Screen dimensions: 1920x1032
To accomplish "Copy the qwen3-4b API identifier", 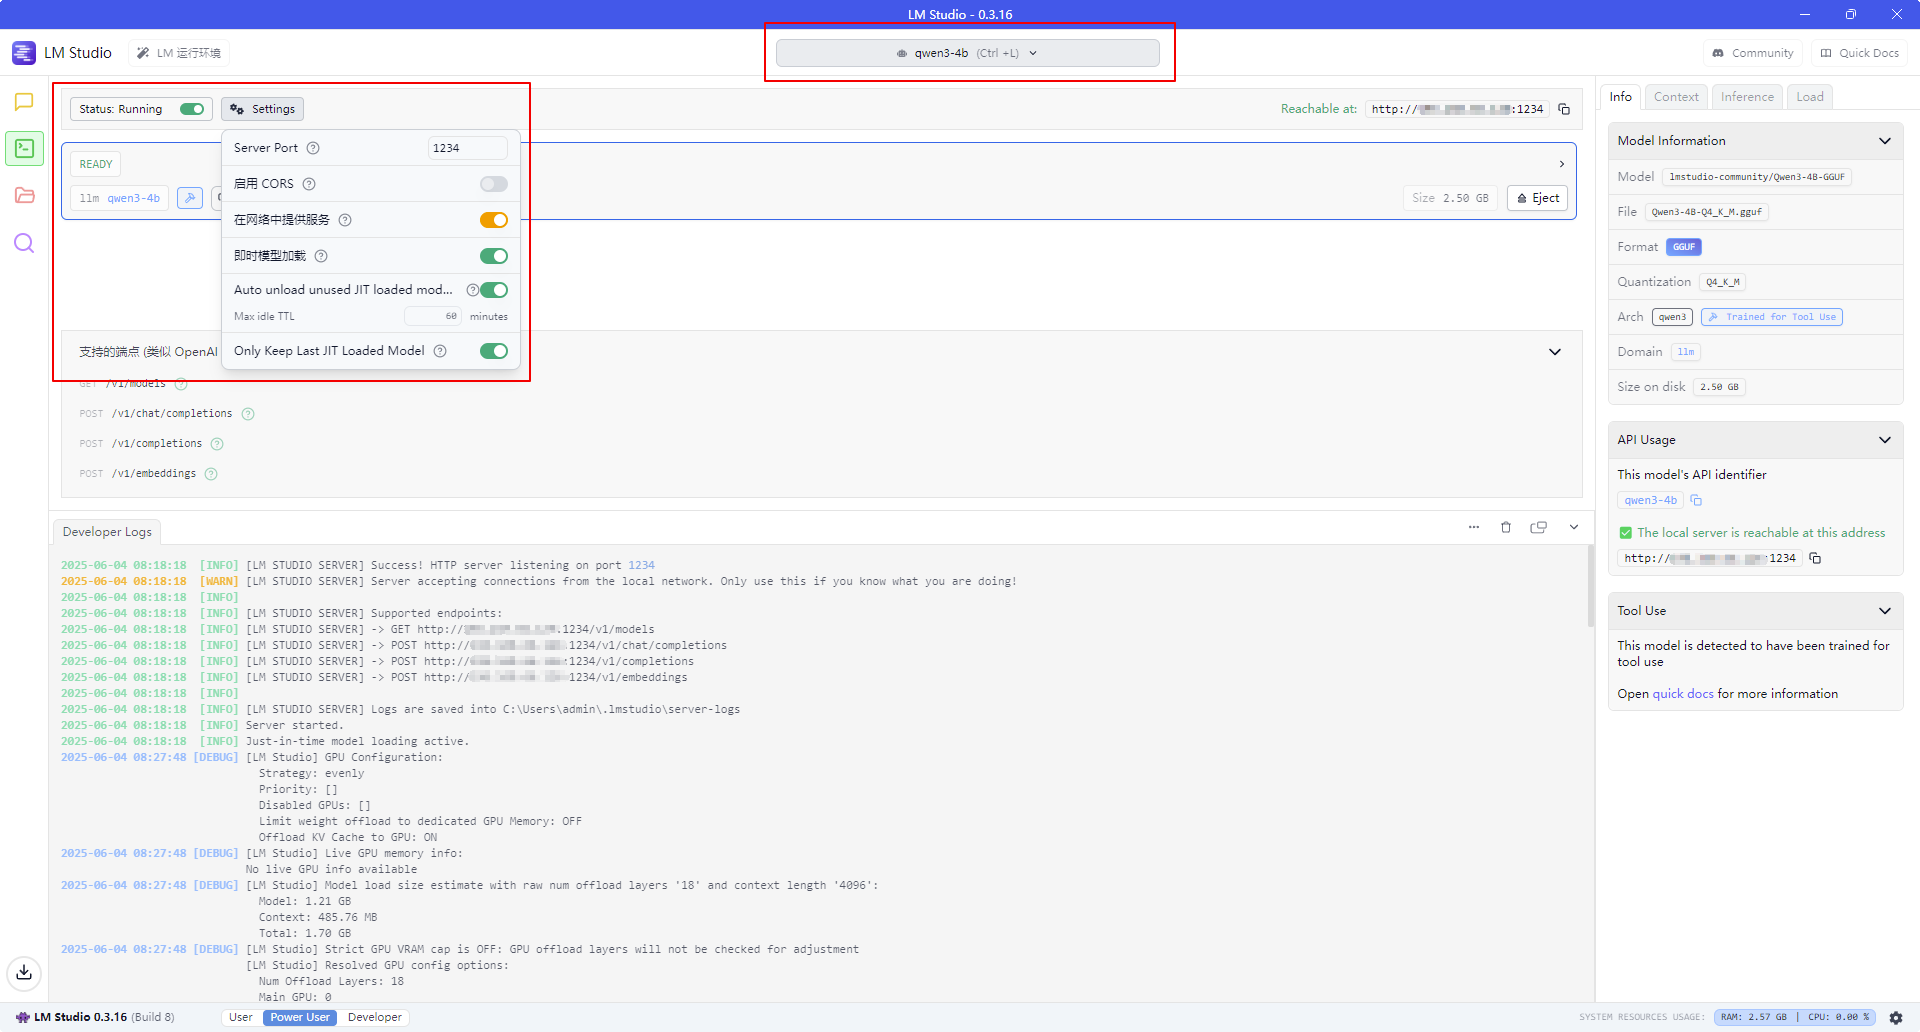I will [1696, 500].
